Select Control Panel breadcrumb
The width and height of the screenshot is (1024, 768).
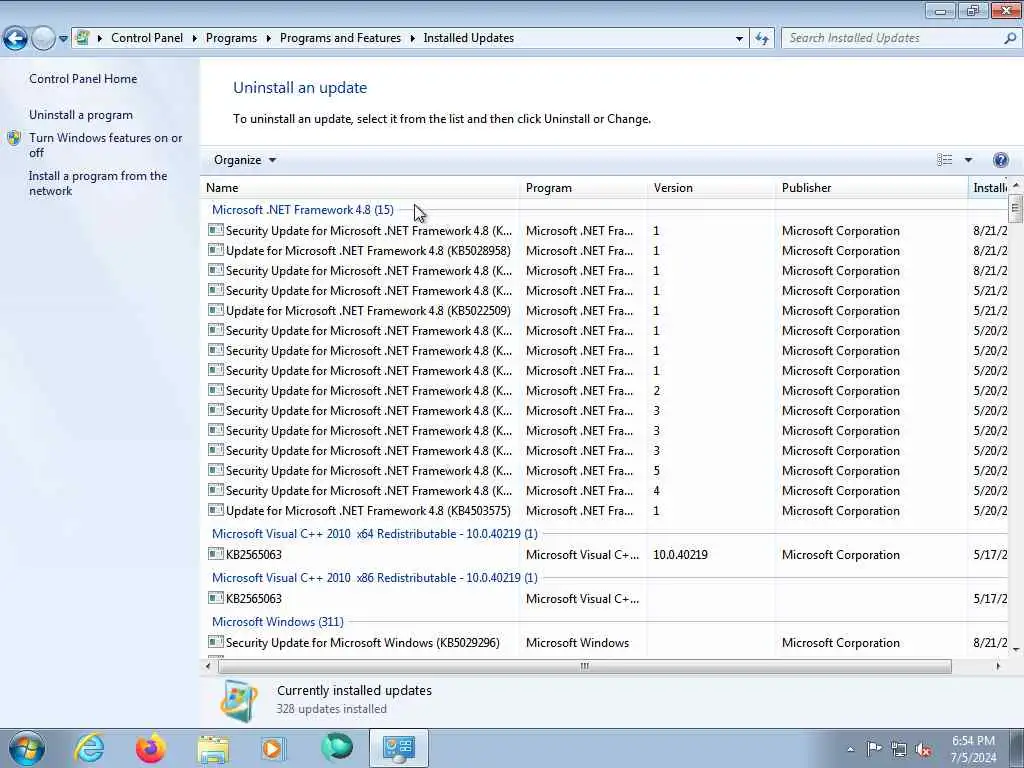(147, 38)
